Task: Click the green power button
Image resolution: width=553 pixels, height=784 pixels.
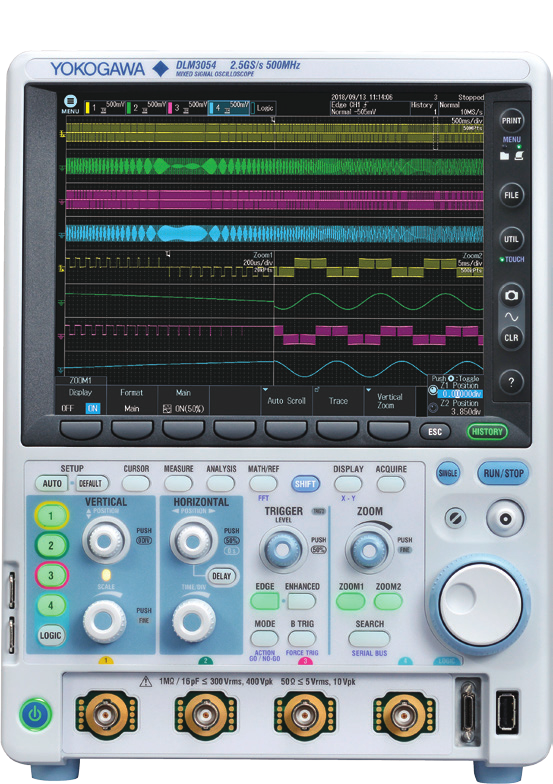Action: coord(35,714)
